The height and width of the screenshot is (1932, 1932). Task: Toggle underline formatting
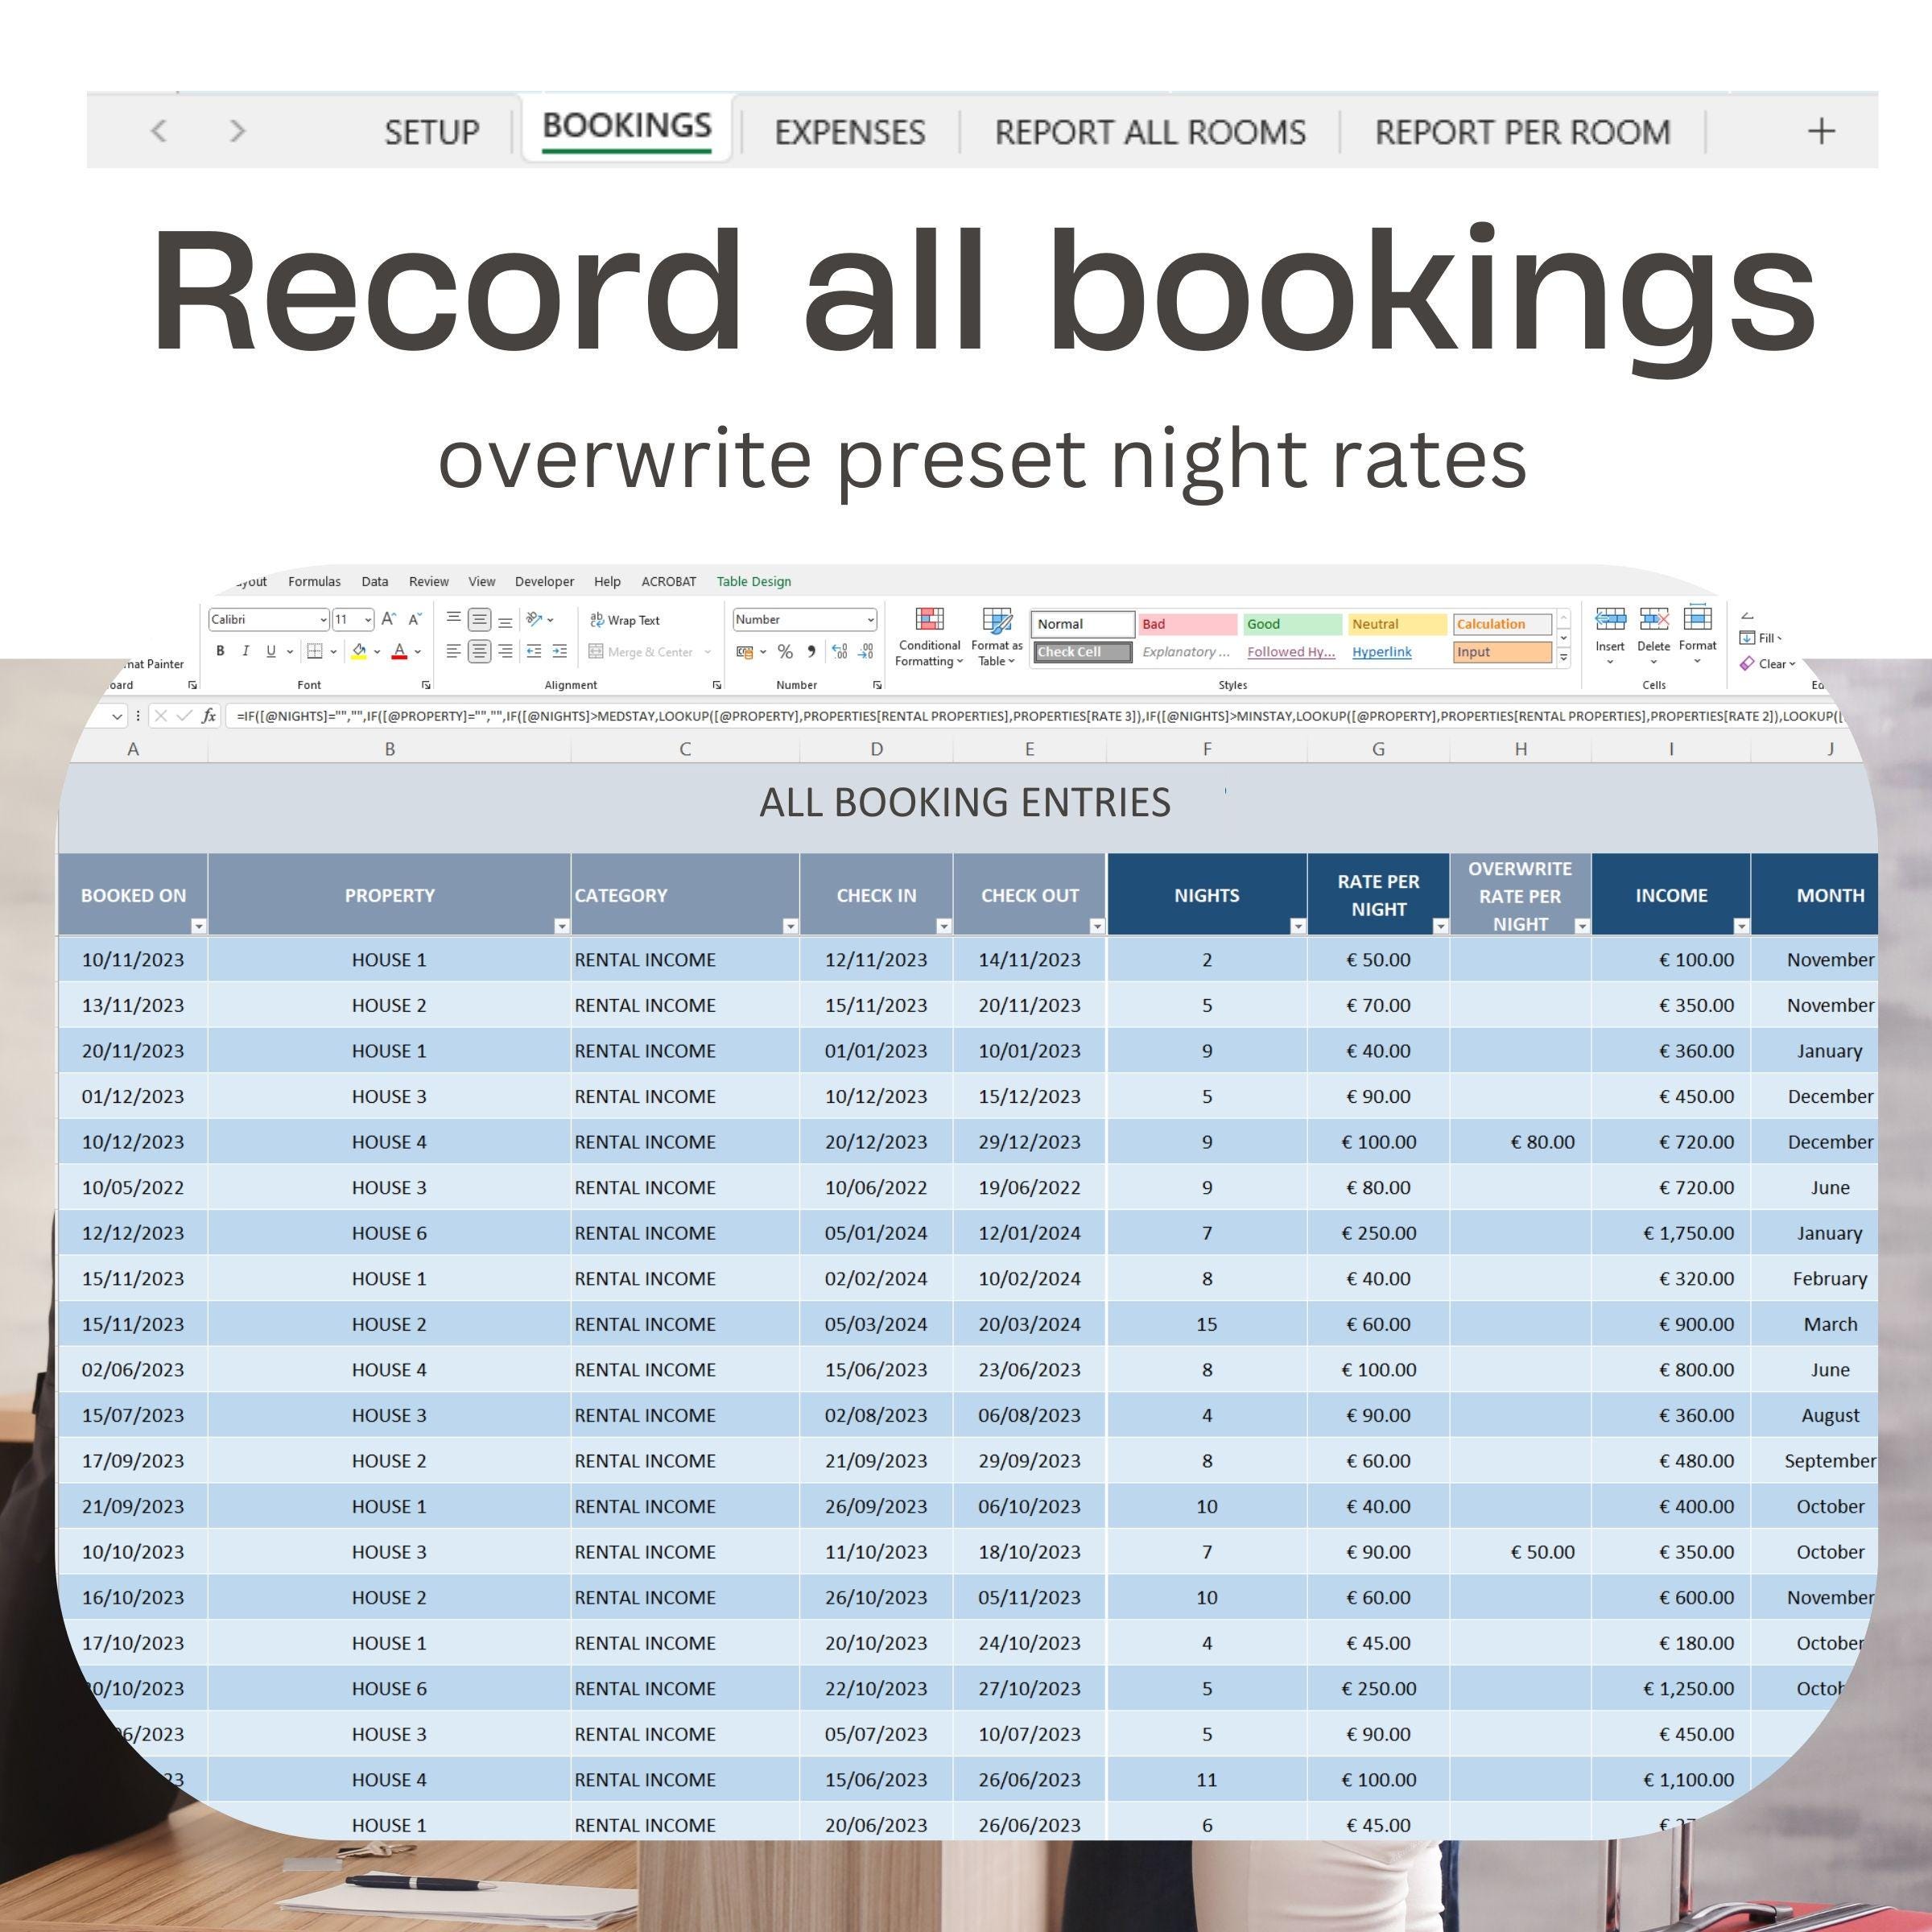point(271,651)
